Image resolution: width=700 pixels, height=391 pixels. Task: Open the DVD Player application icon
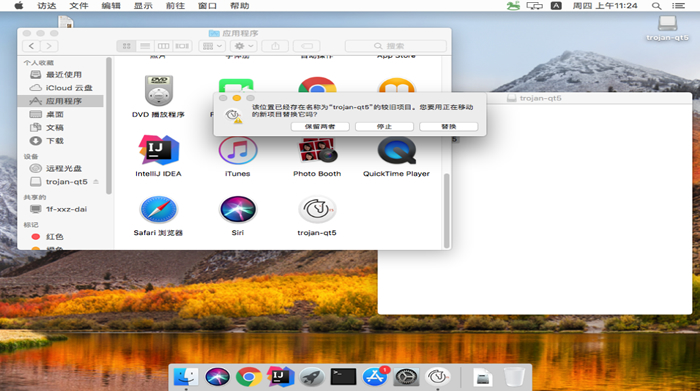(158, 90)
